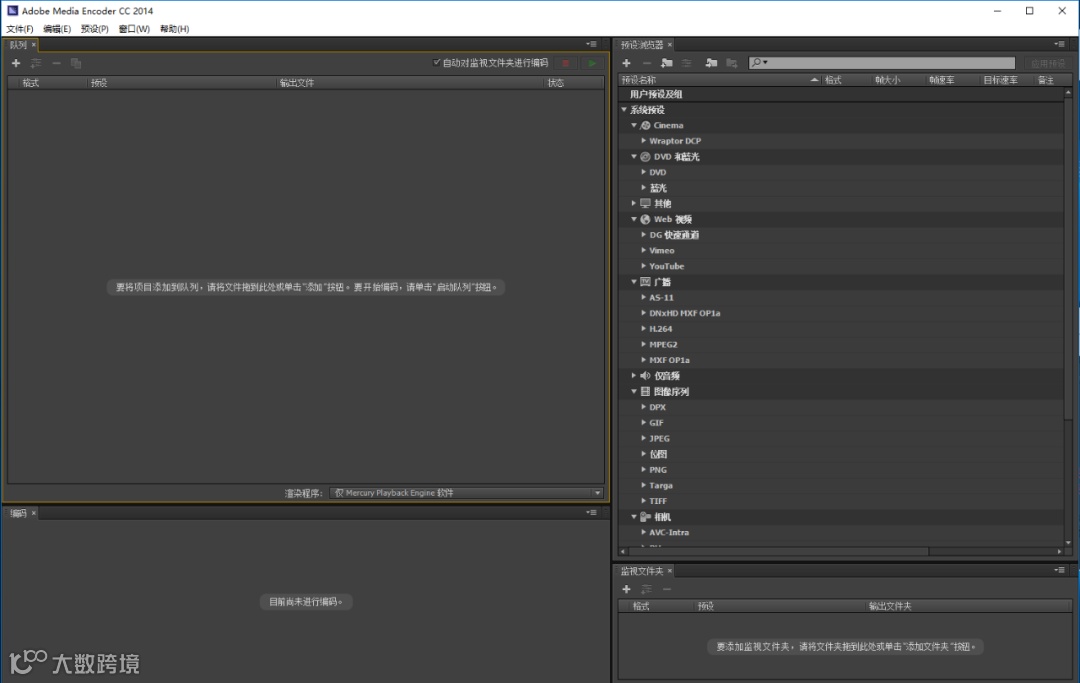This screenshot has width=1080, height=683.
Task: Stop the queue with the red button
Action: tap(565, 63)
